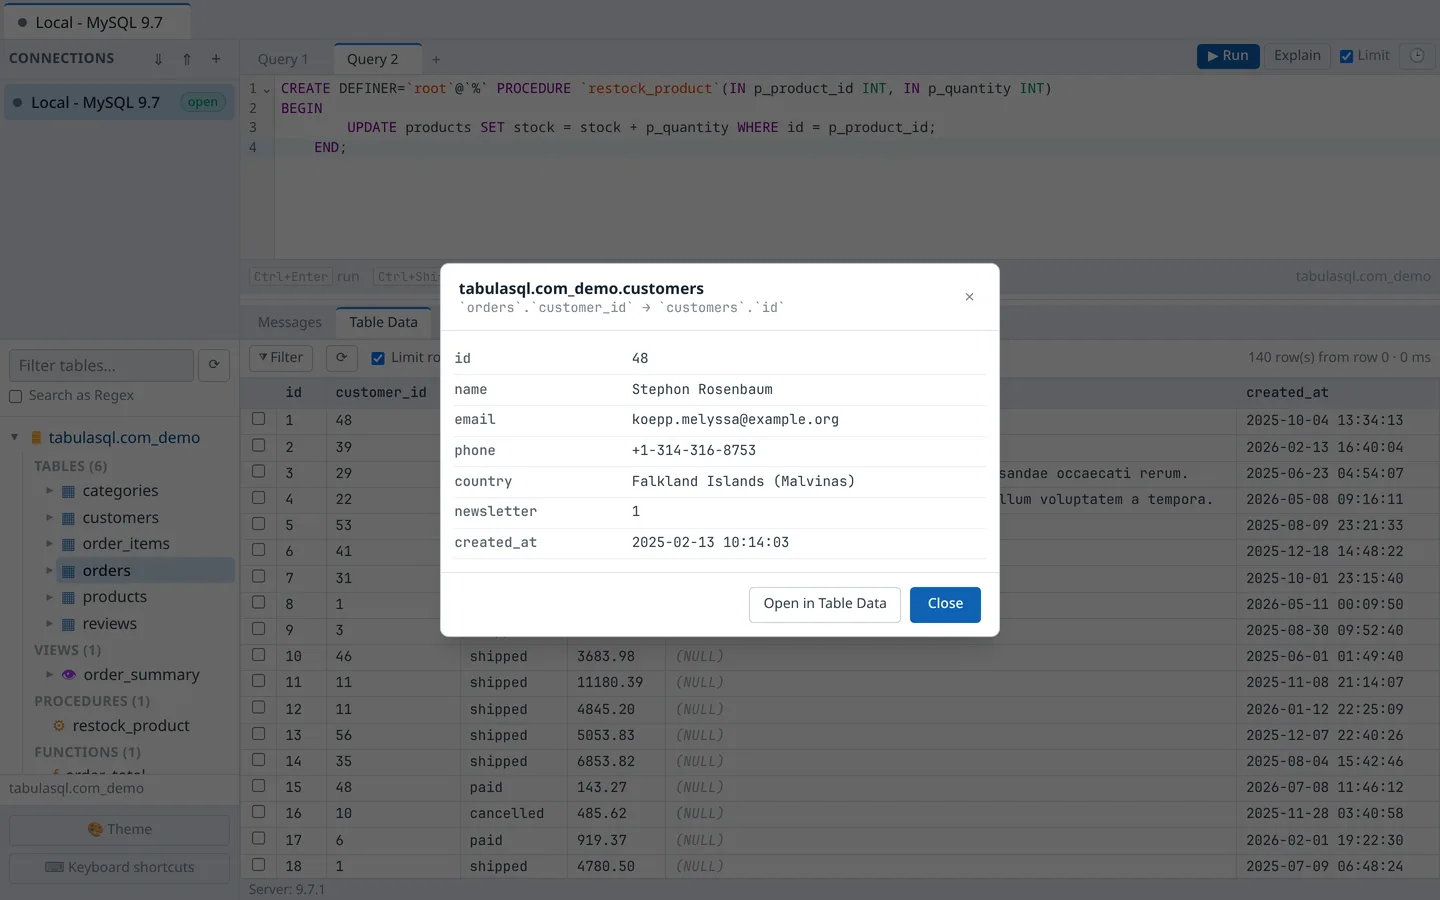
Task: Click the country value Falkland Islands (Malvinas)
Action: [x=743, y=482]
